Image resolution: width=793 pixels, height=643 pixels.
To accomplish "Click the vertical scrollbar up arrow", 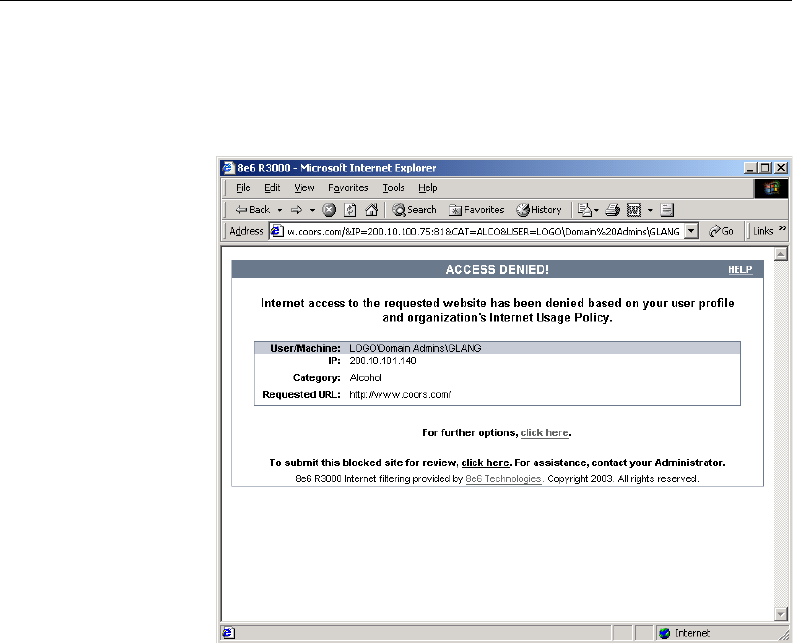I will (x=781, y=254).
